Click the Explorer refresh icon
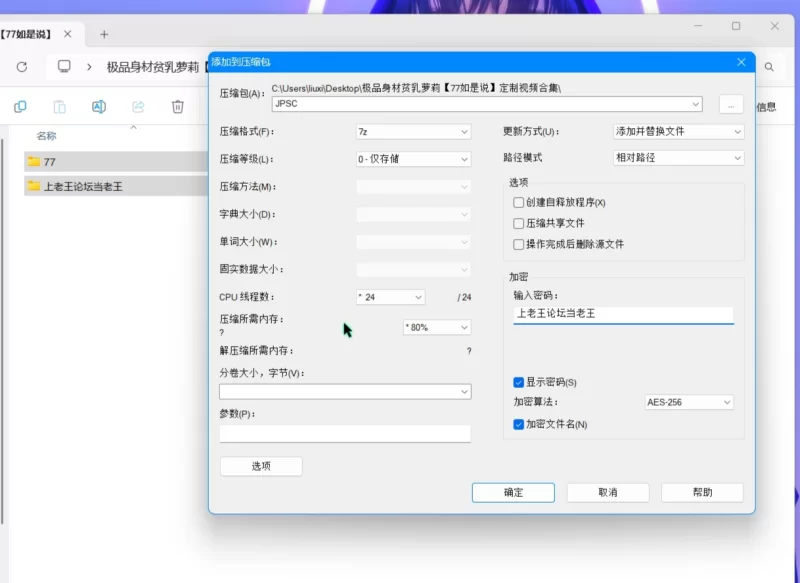Screen dimensions: 800x583 [x=21, y=67]
